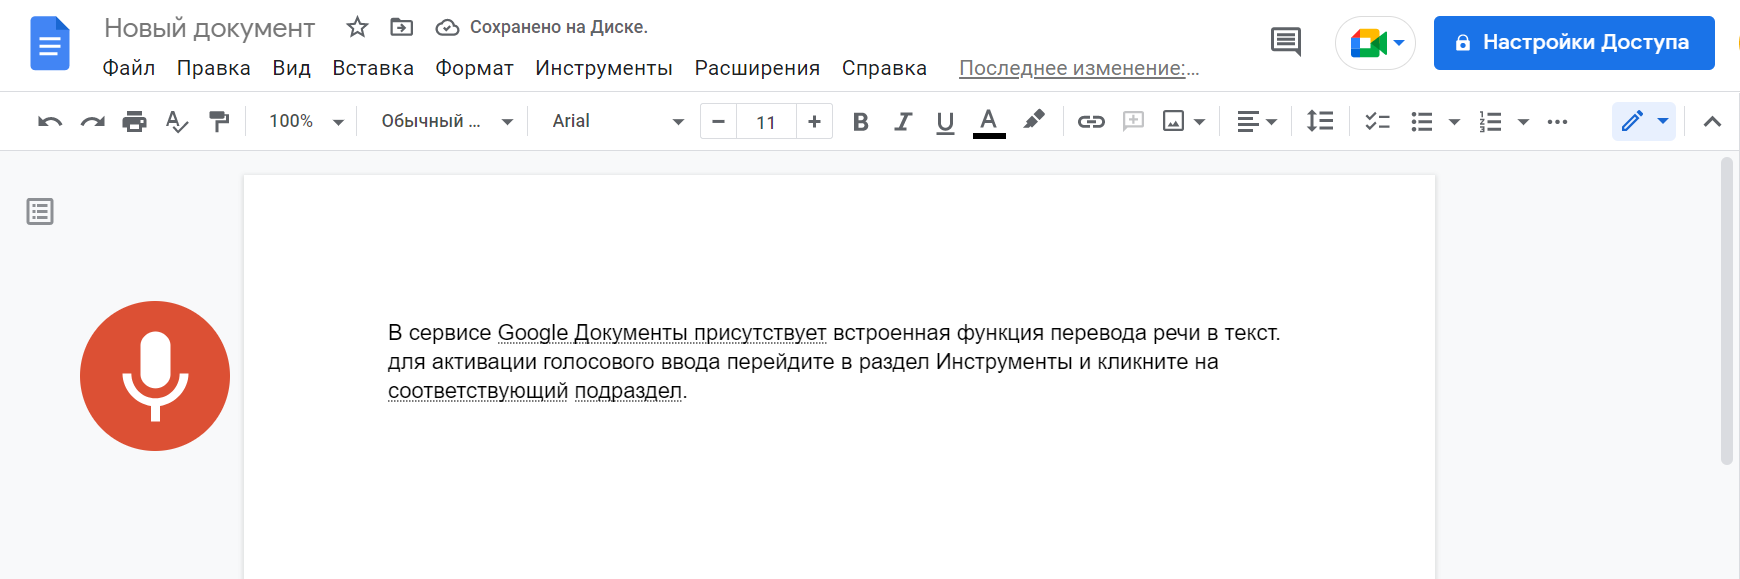Viewport: 1740px width, 579px height.
Task: Toggle bold formatting
Action: pos(860,122)
